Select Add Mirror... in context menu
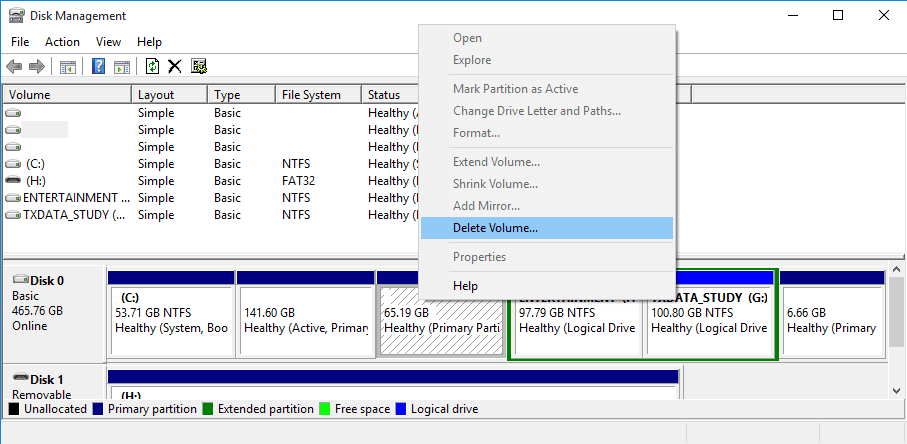907x444 pixels. 547,206
